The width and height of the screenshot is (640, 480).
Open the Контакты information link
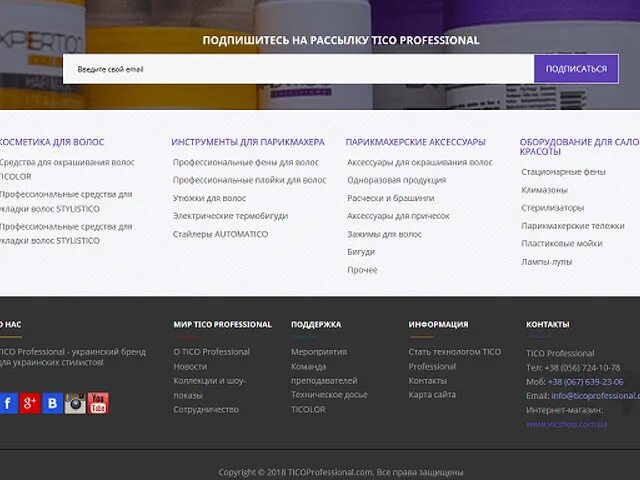[428, 380]
